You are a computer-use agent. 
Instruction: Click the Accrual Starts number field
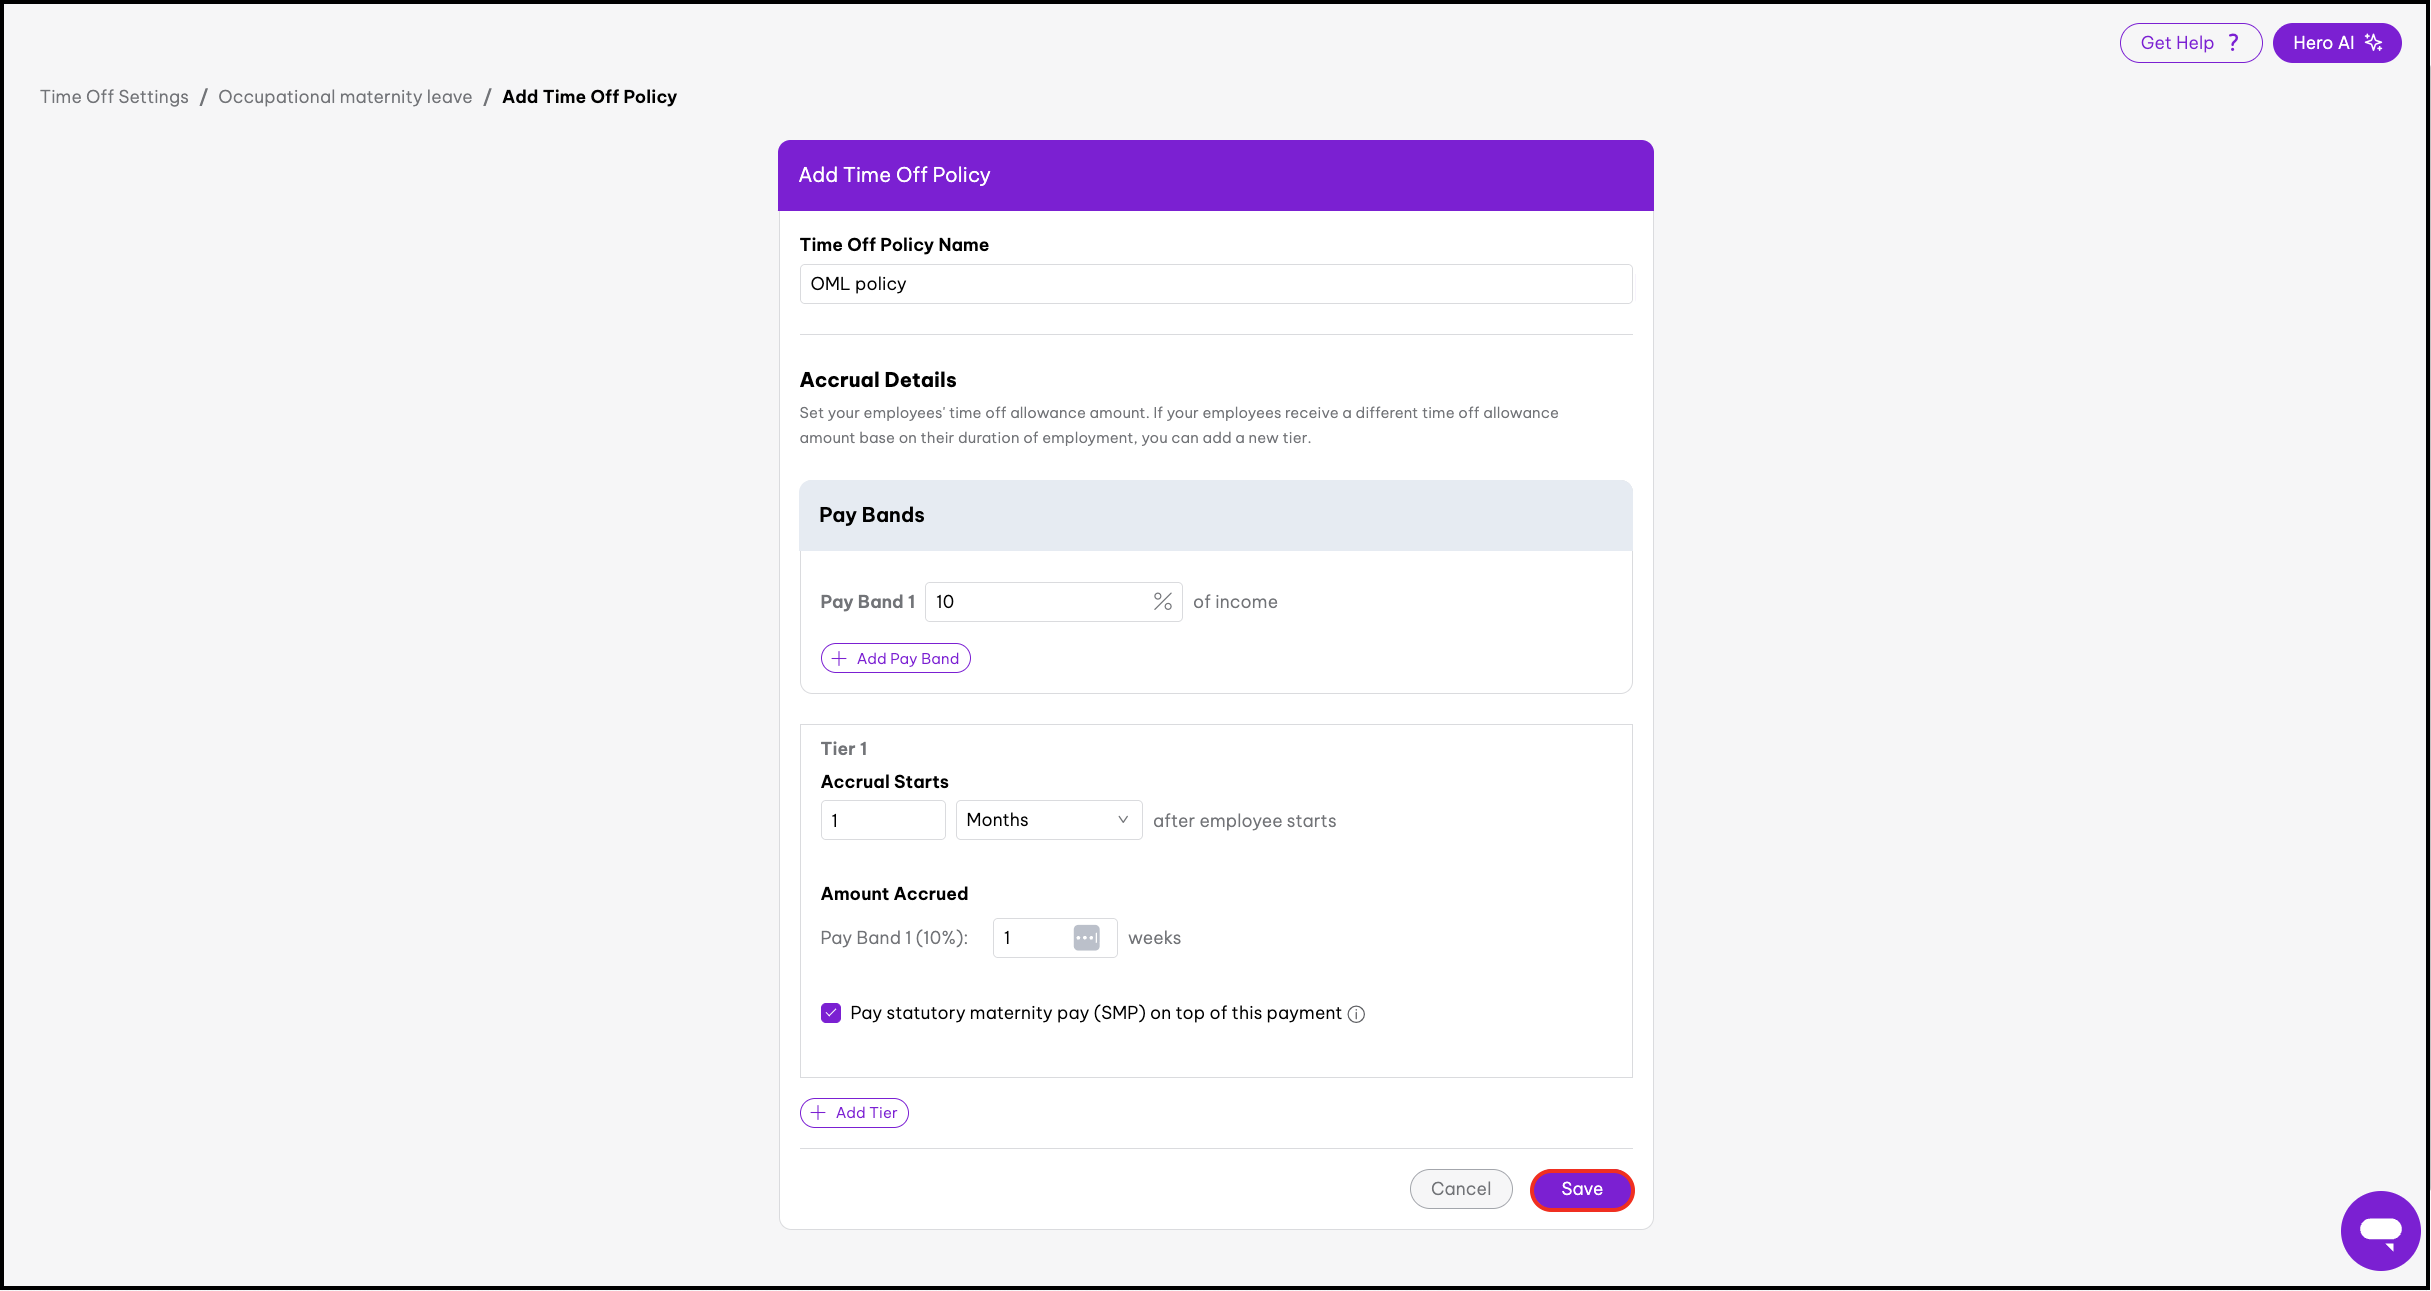point(882,820)
